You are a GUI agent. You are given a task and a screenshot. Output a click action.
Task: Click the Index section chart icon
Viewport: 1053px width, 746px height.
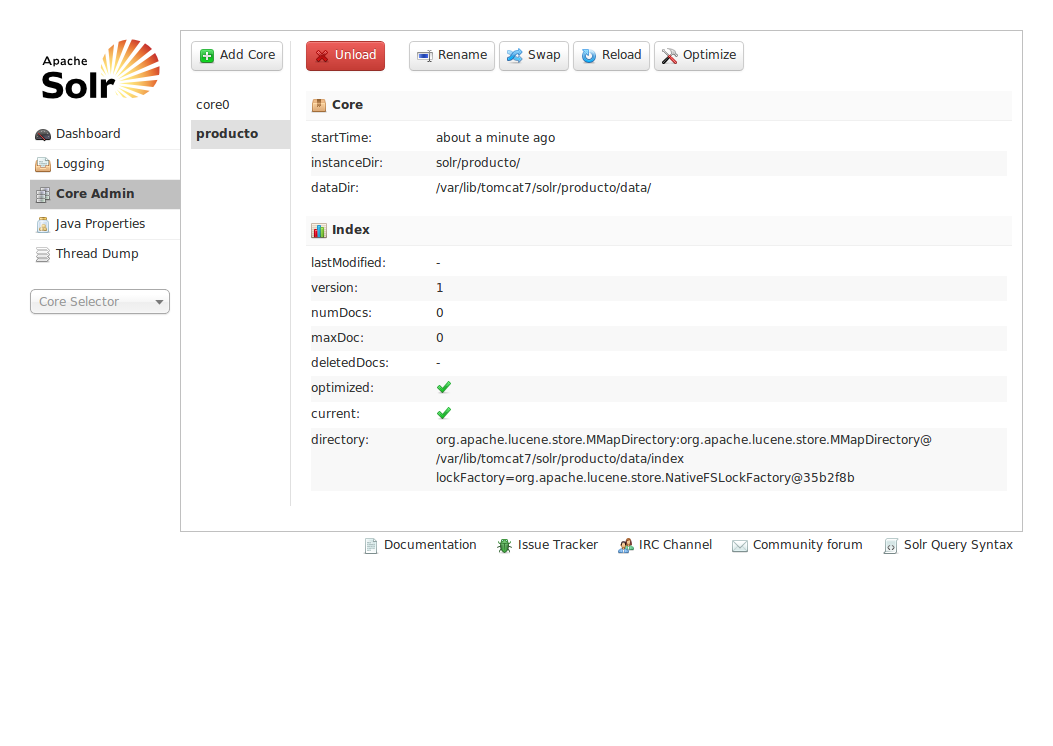319,230
